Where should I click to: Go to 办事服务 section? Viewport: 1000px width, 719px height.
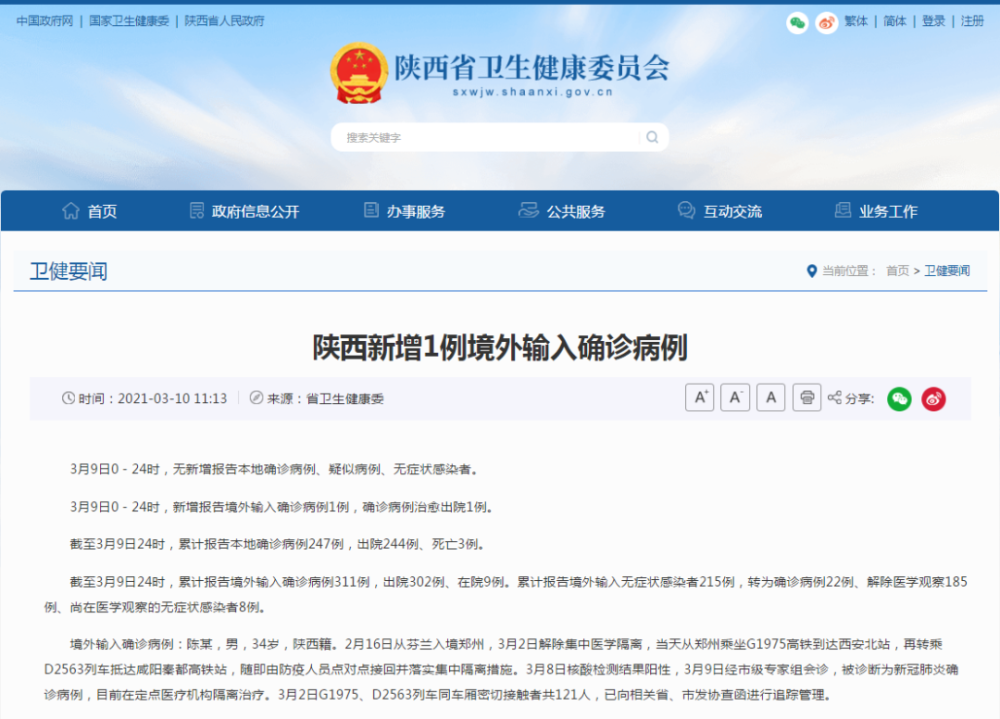[x=404, y=211]
